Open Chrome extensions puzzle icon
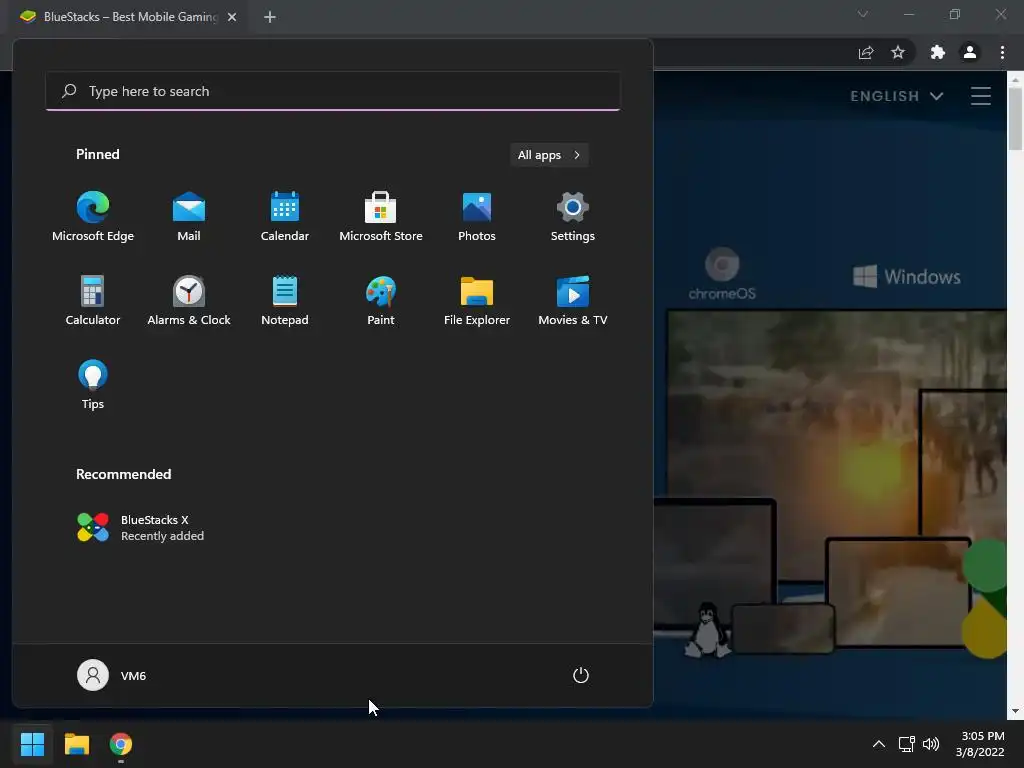The width and height of the screenshot is (1024, 768). tap(938, 53)
